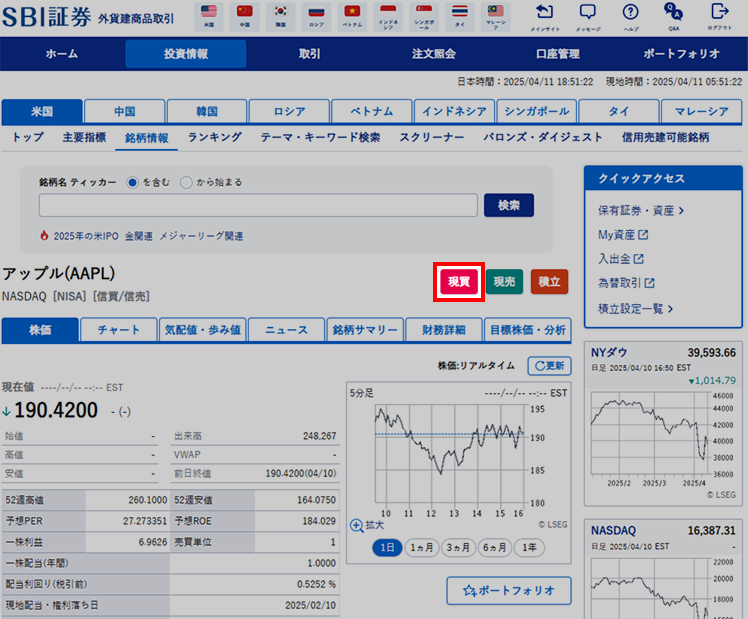Open the 取引 main menu
The width and height of the screenshot is (748, 619).
tap(310, 54)
